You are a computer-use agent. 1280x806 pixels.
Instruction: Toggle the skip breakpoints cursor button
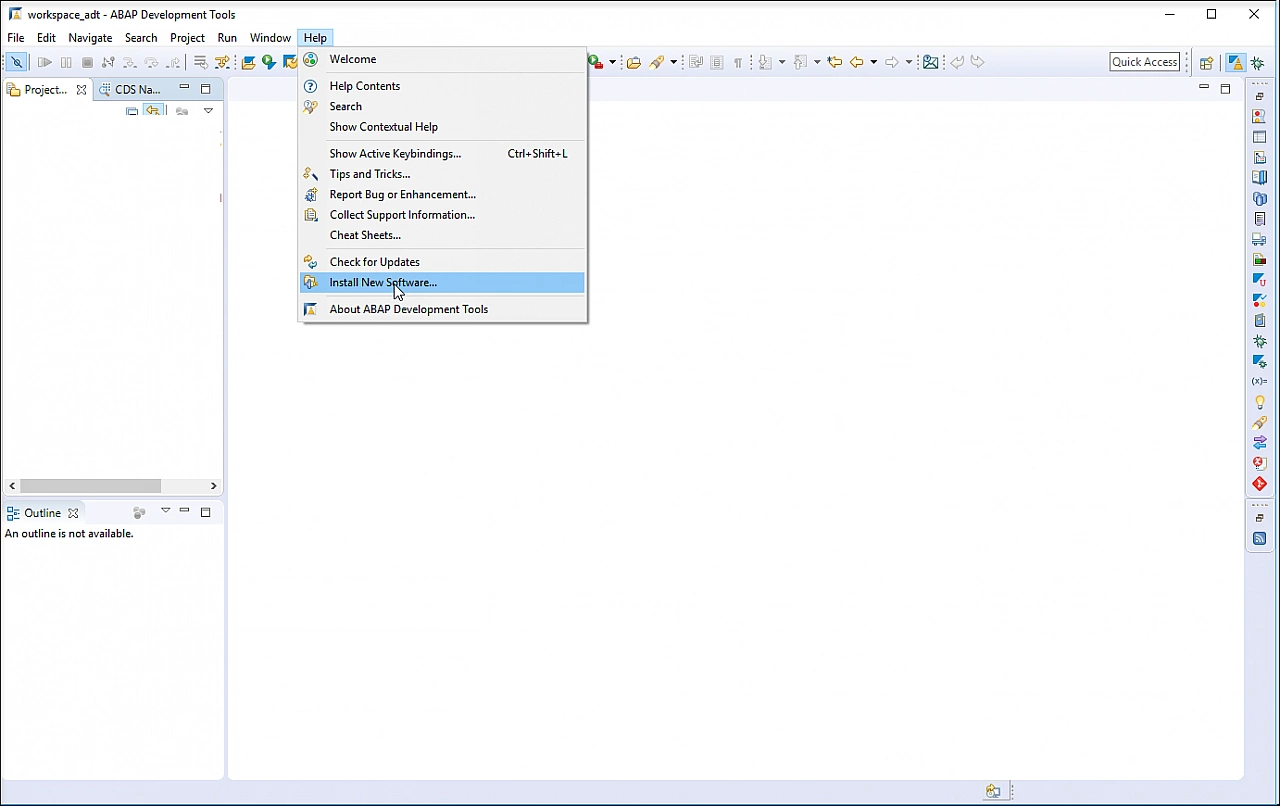click(x=16, y=62)
